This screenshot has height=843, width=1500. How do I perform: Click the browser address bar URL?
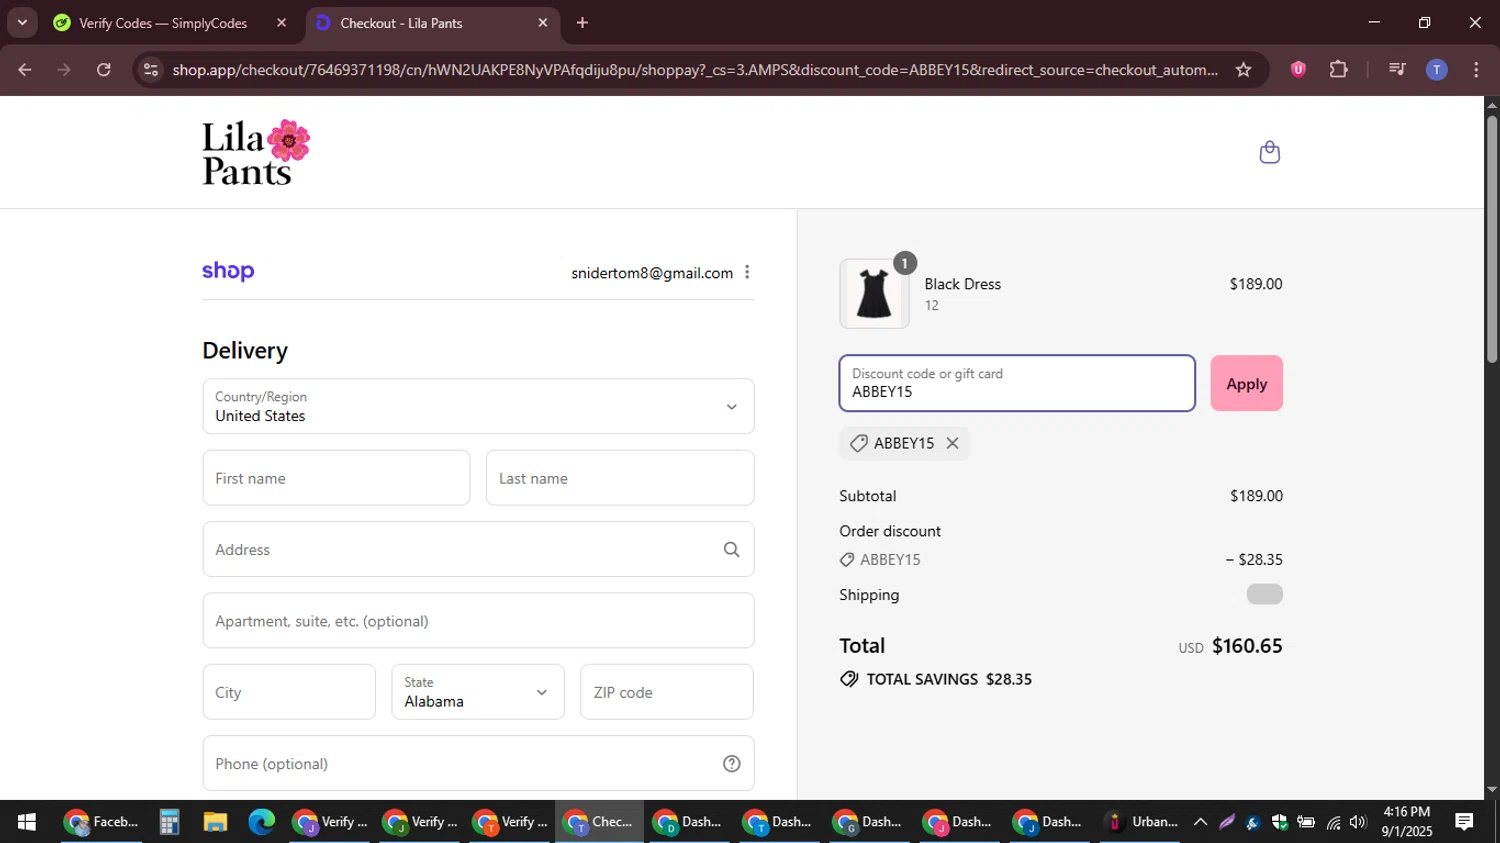tap(695, 69)
